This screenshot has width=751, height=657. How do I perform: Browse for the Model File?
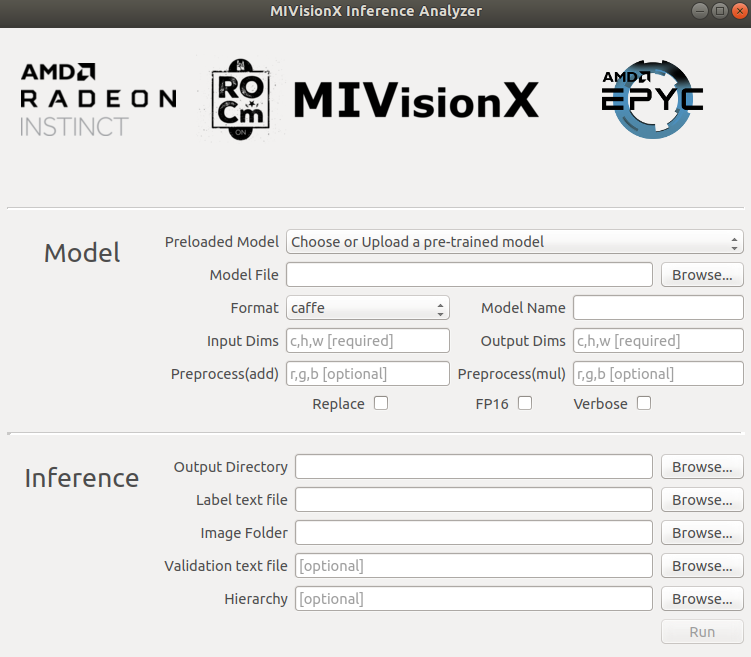click(x=702, y=275)
